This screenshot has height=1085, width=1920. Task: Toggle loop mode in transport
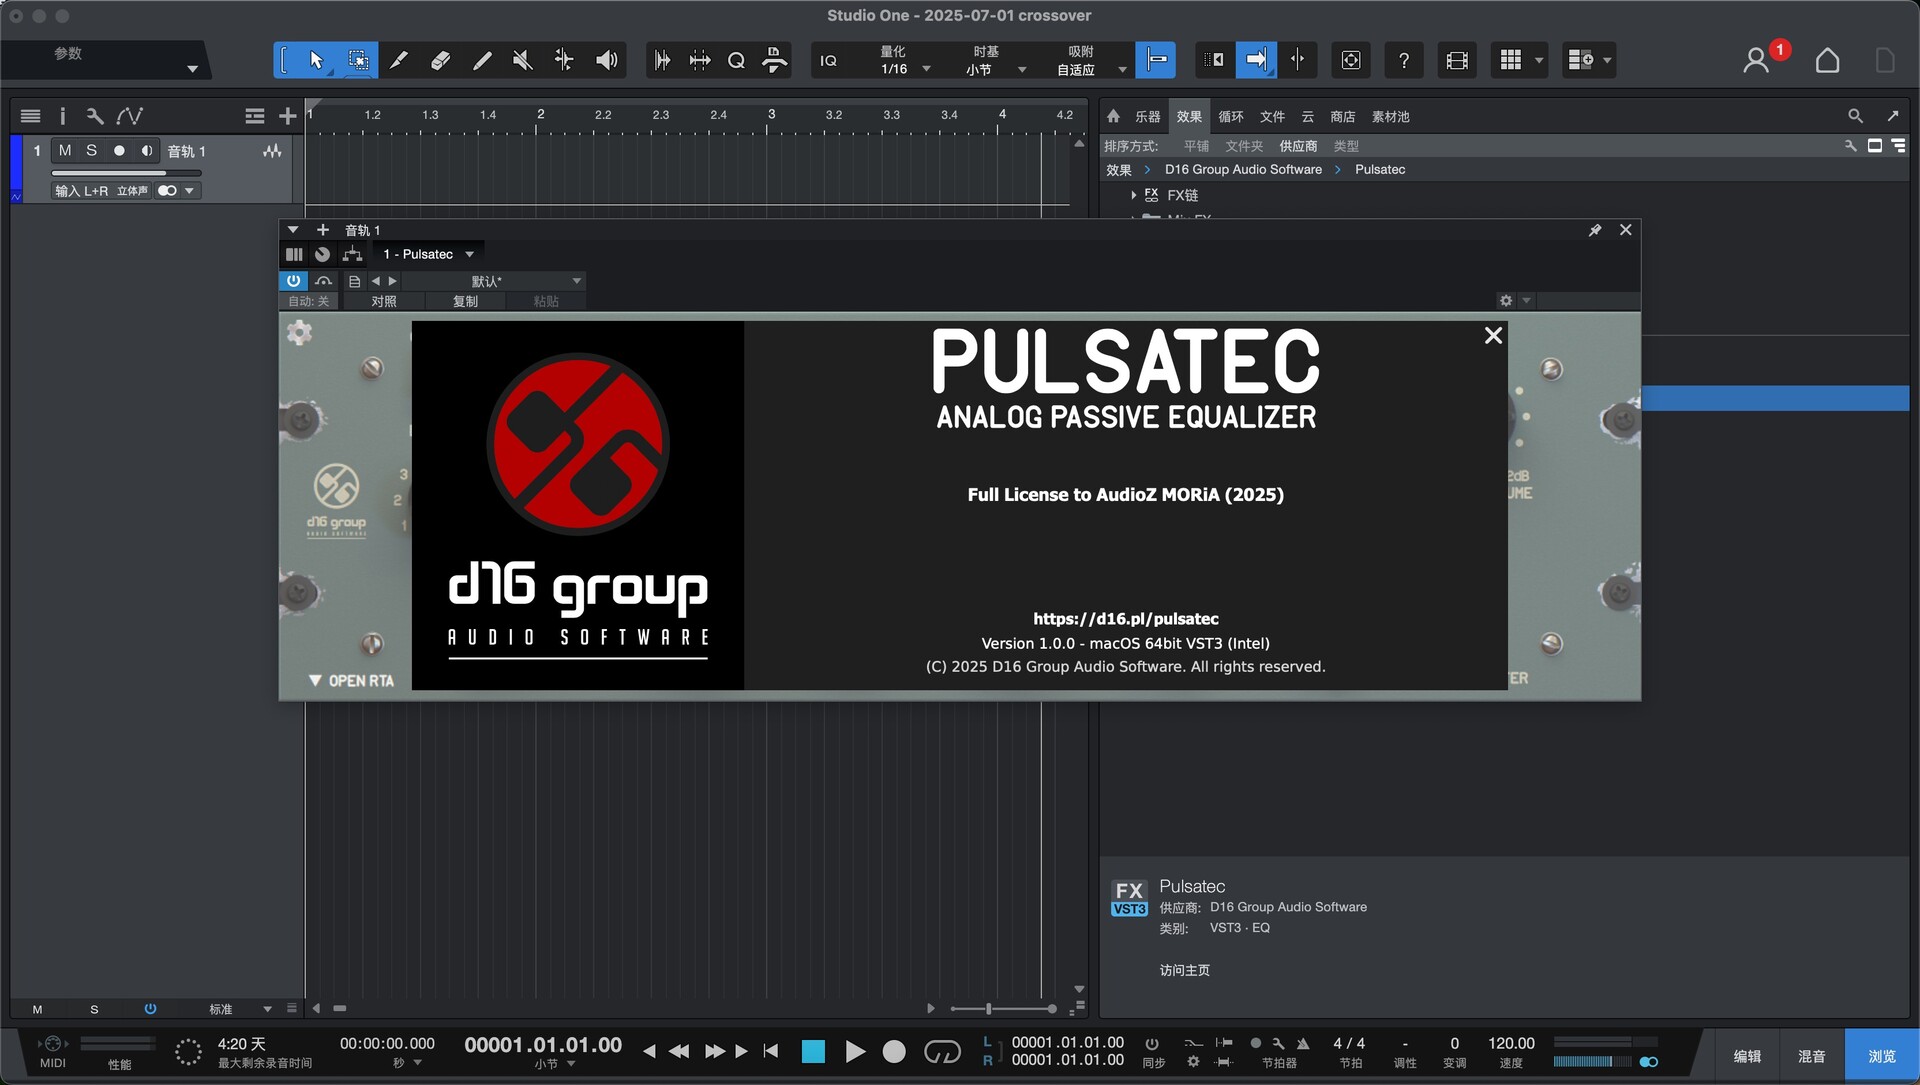[x=942, y=1051]
